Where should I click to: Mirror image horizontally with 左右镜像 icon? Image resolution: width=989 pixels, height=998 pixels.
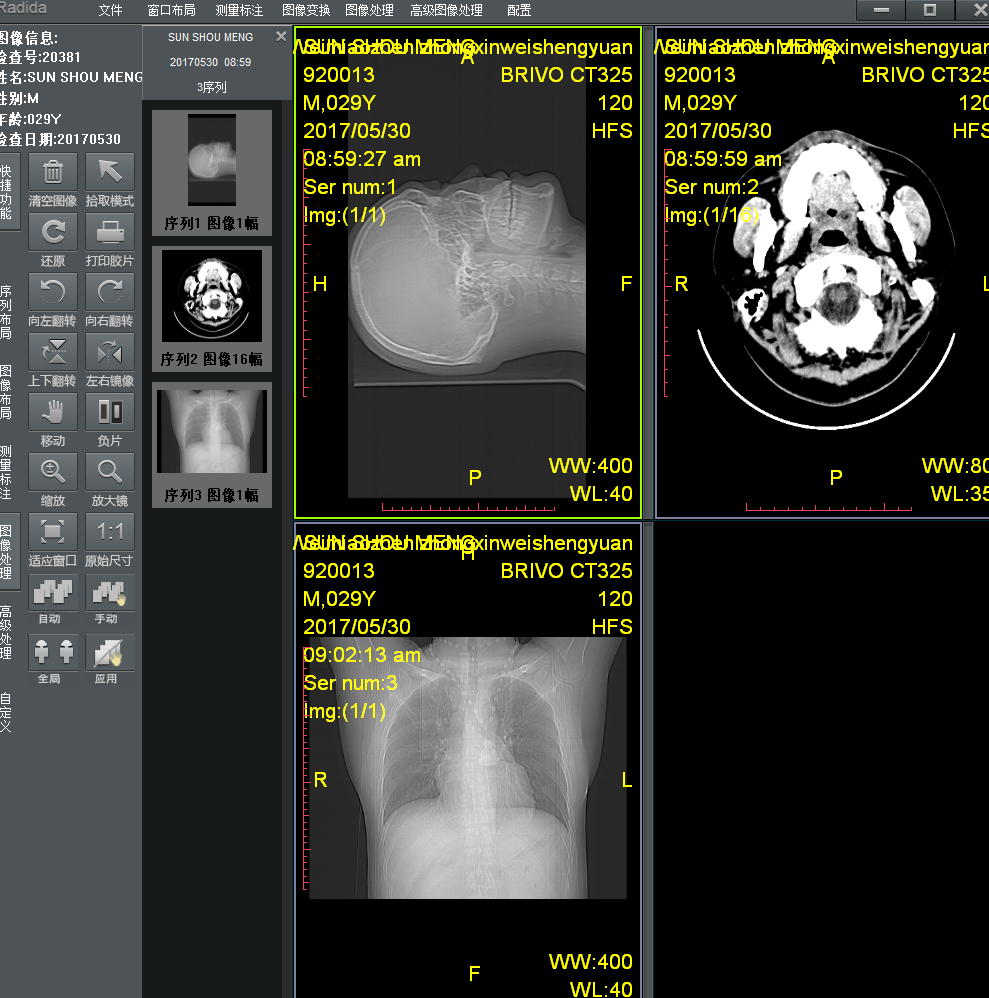(109, 352)
